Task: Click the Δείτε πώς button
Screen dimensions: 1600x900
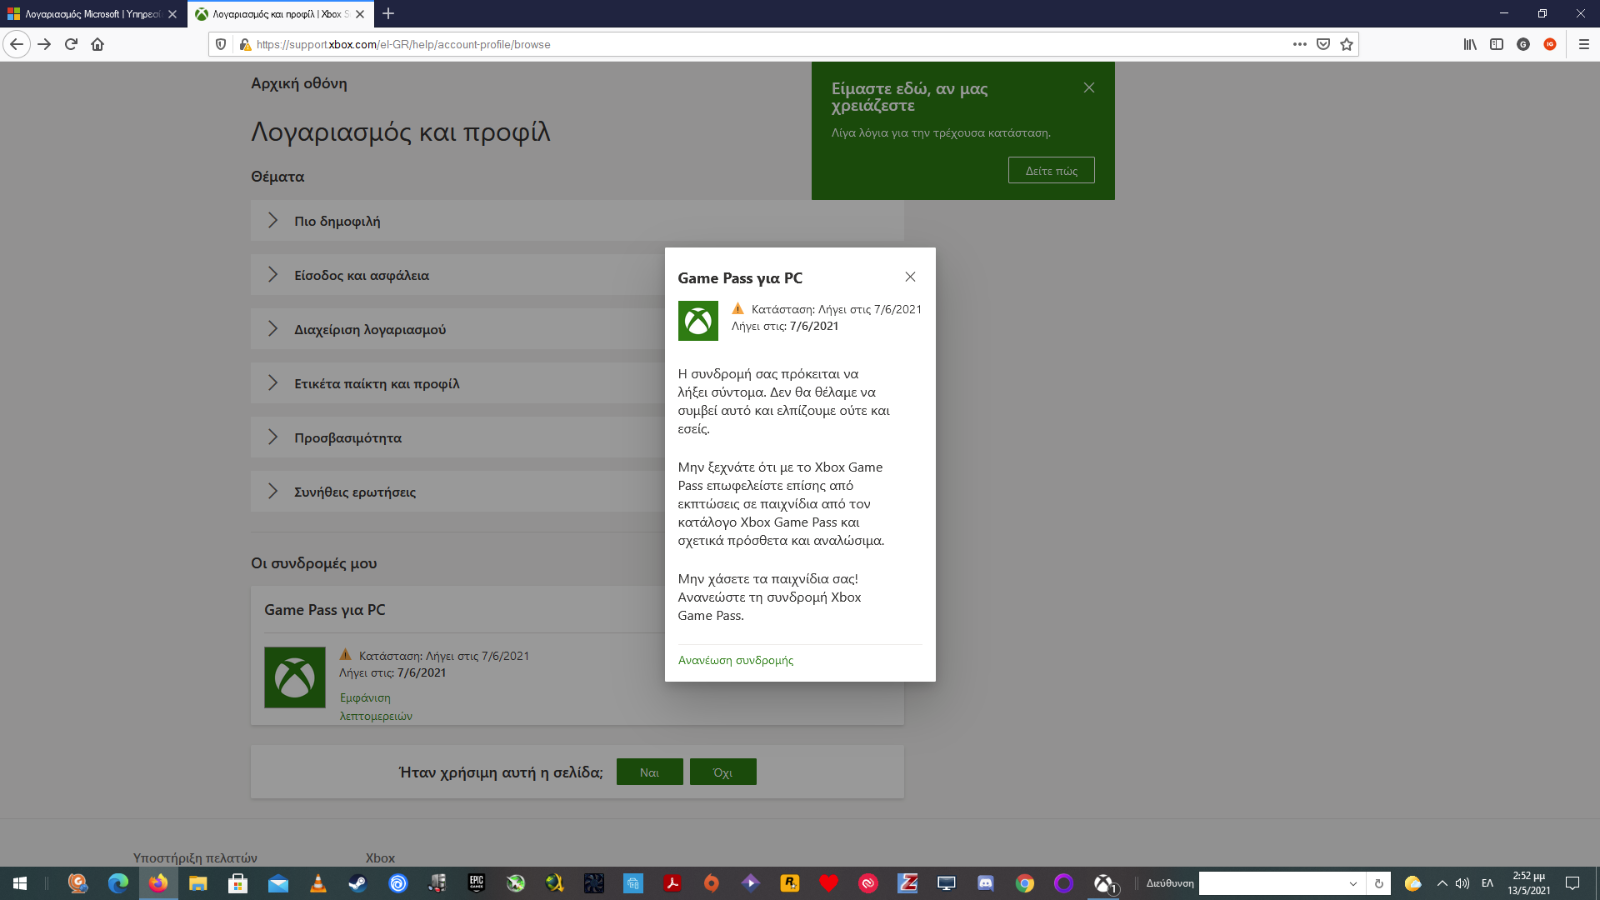Action: click(1051, 170)
